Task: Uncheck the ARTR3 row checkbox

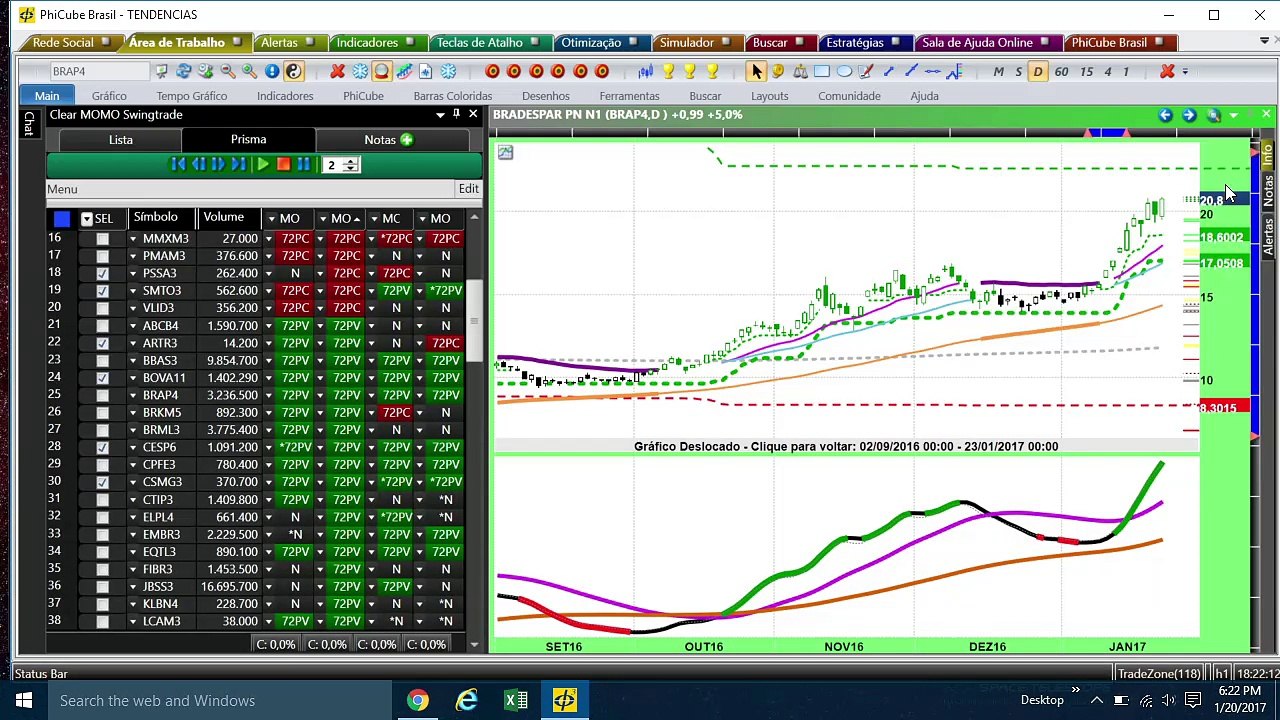Action: 102,343
